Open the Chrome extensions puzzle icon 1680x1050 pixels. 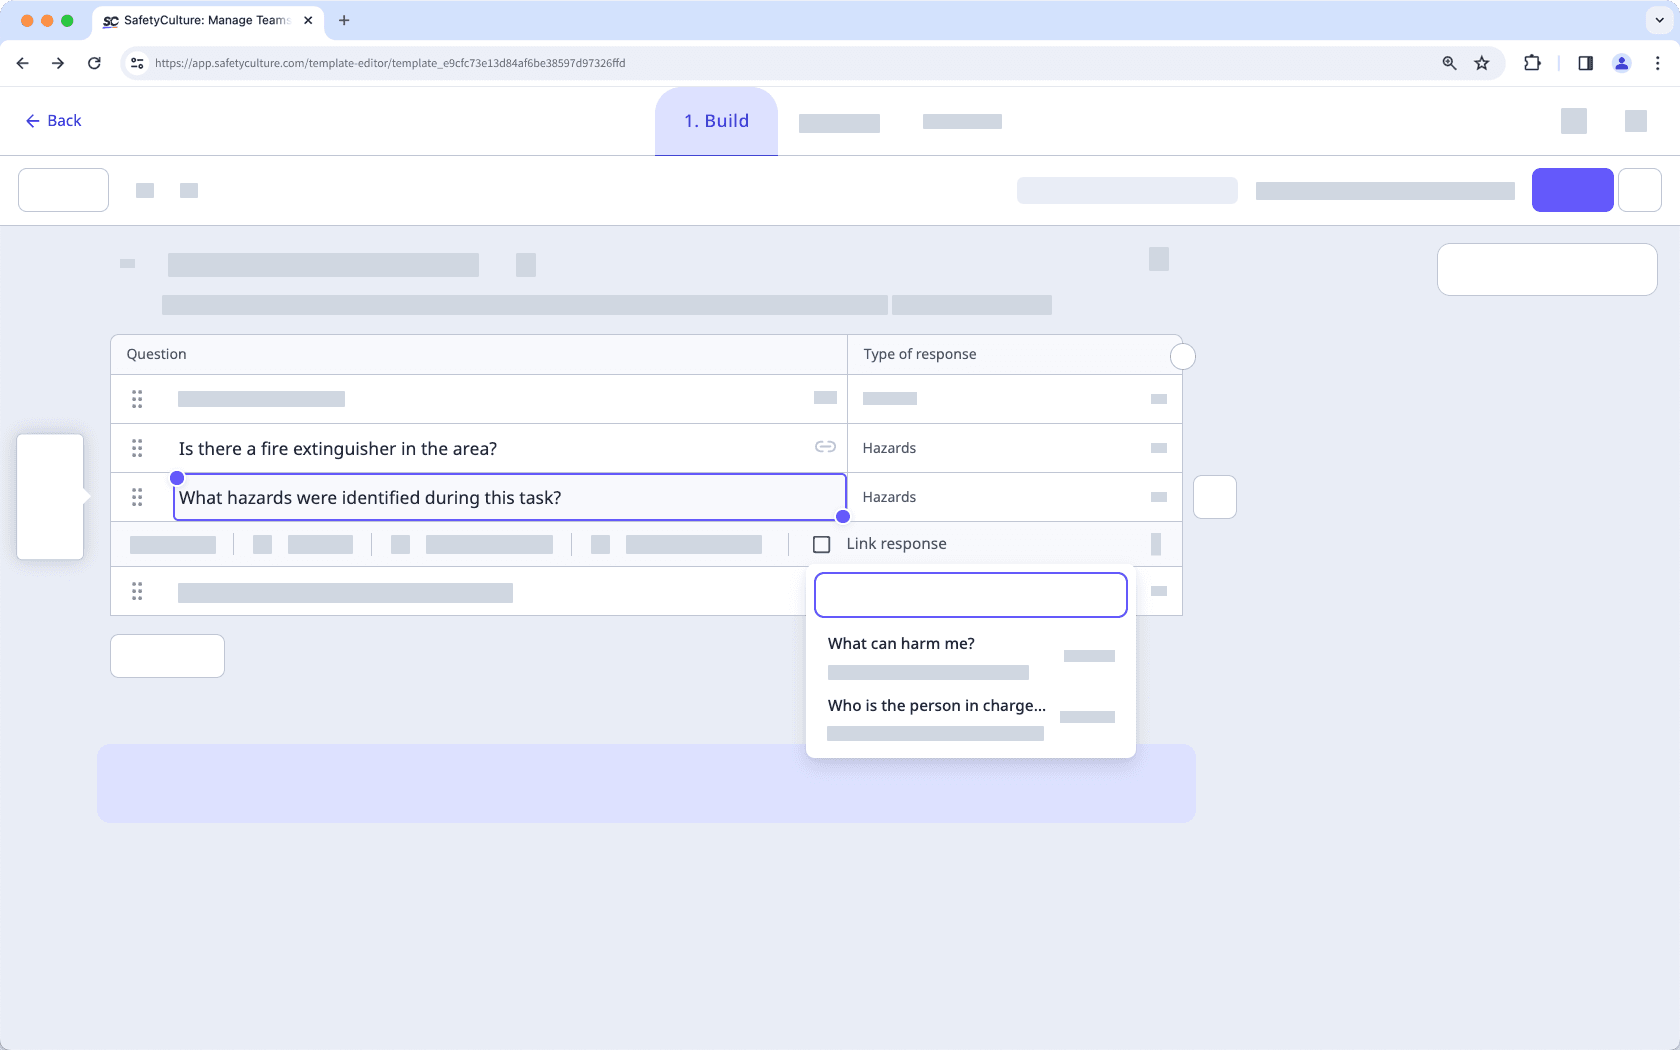coord(1531,63)
